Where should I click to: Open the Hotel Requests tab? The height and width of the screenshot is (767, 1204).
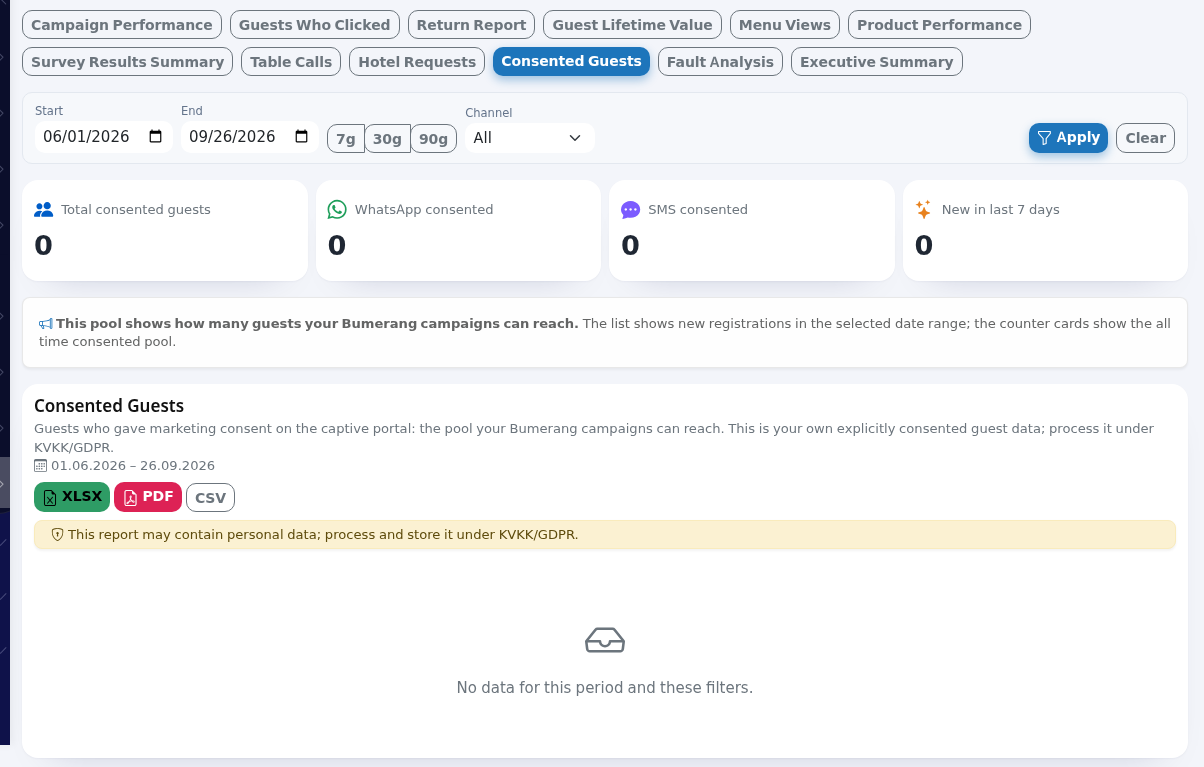[x=417, y=62]
